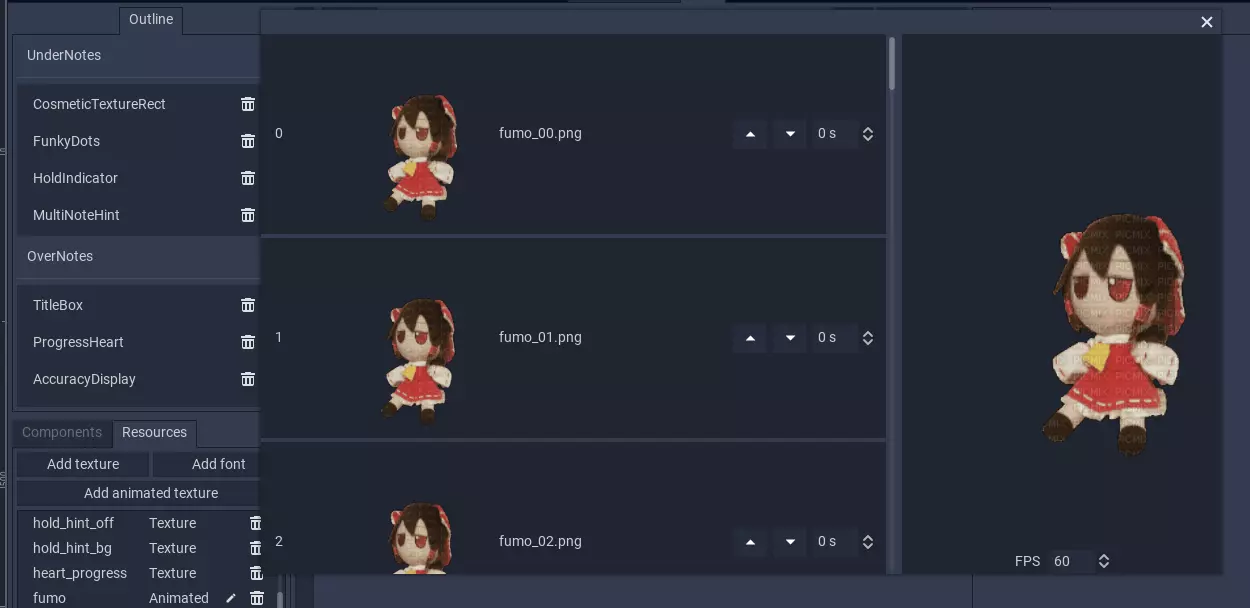This screenshot has height=608, width=1250.
Task: Delete the FunkyDots entry with its trash icon
Action: click(x=248, y=141)
